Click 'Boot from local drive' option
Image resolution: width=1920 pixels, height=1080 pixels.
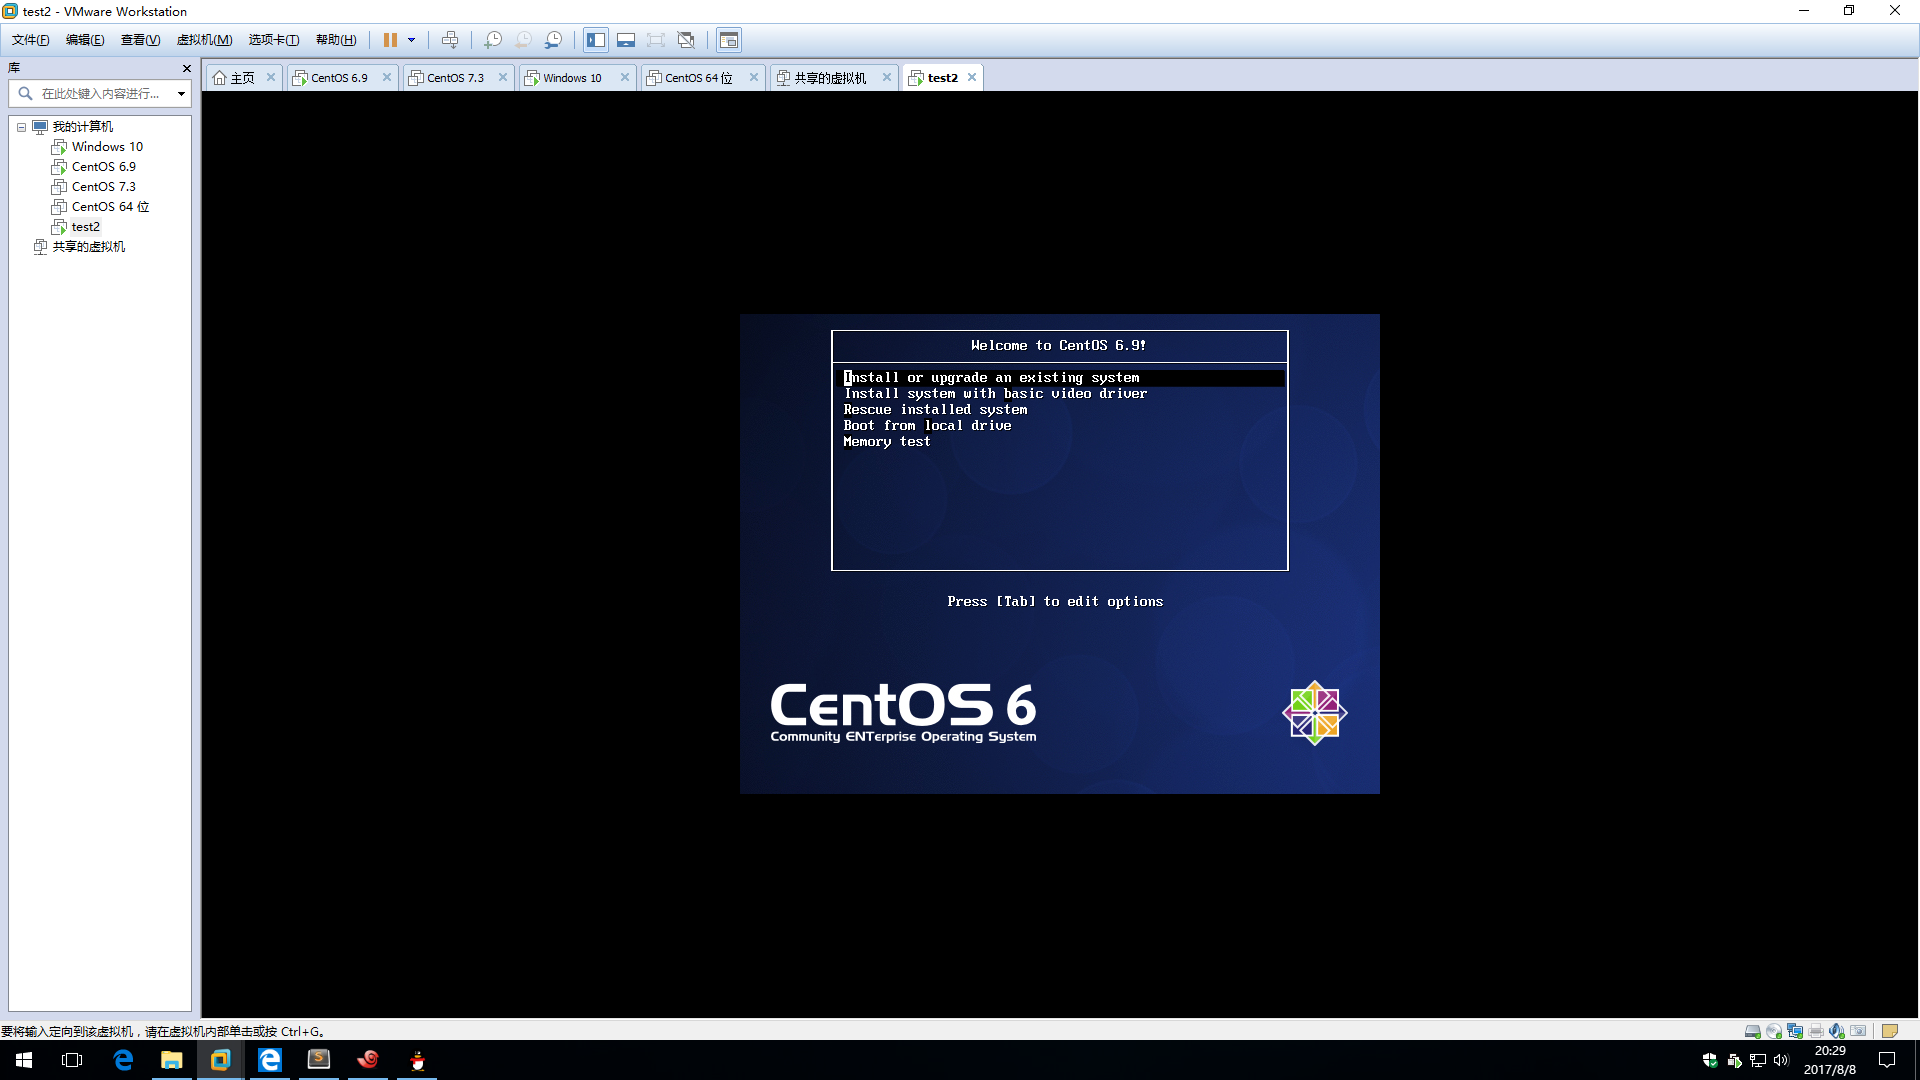pos(927,426)
